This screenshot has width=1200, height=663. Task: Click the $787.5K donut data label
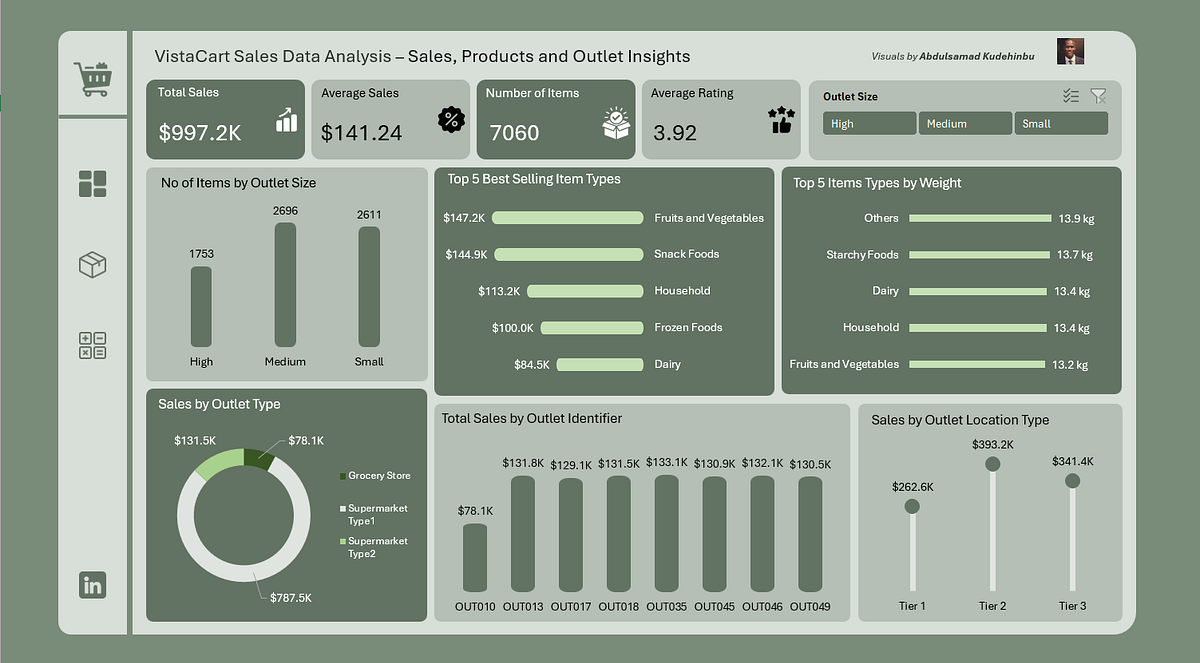coord(291,597)
